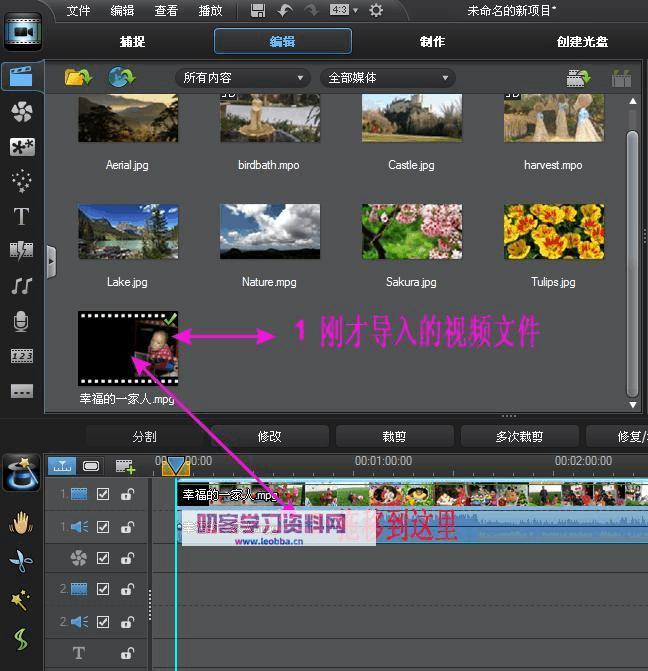Open the Audio Mixing Room music-note icon
Screen dimensions: 648x671
click(21, 286)
